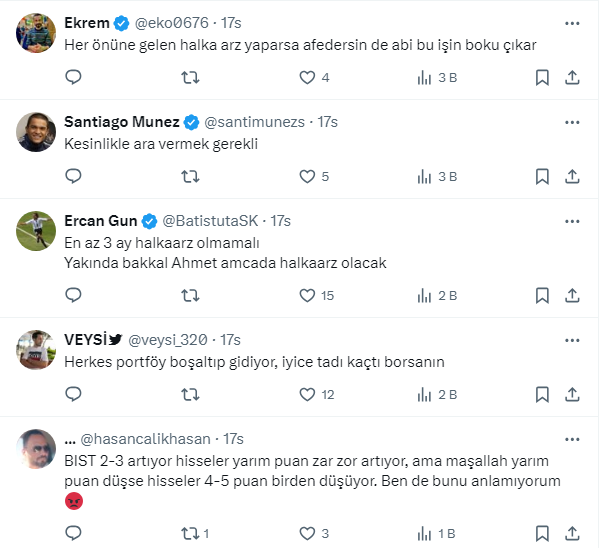Like VEYSİ's tweet about portföy

[x=308, y=394]
